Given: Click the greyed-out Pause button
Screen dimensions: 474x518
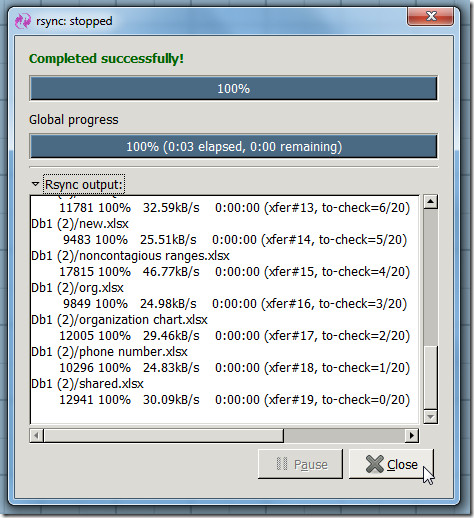Looking at the screenshot, I should (x=300, y=464).
